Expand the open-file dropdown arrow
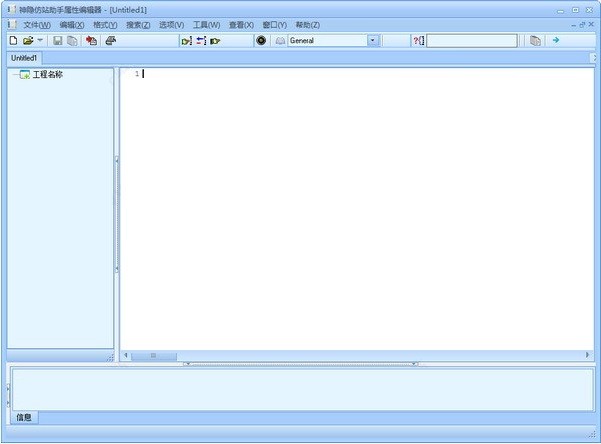Screen dimensions: 601x444 40,40
